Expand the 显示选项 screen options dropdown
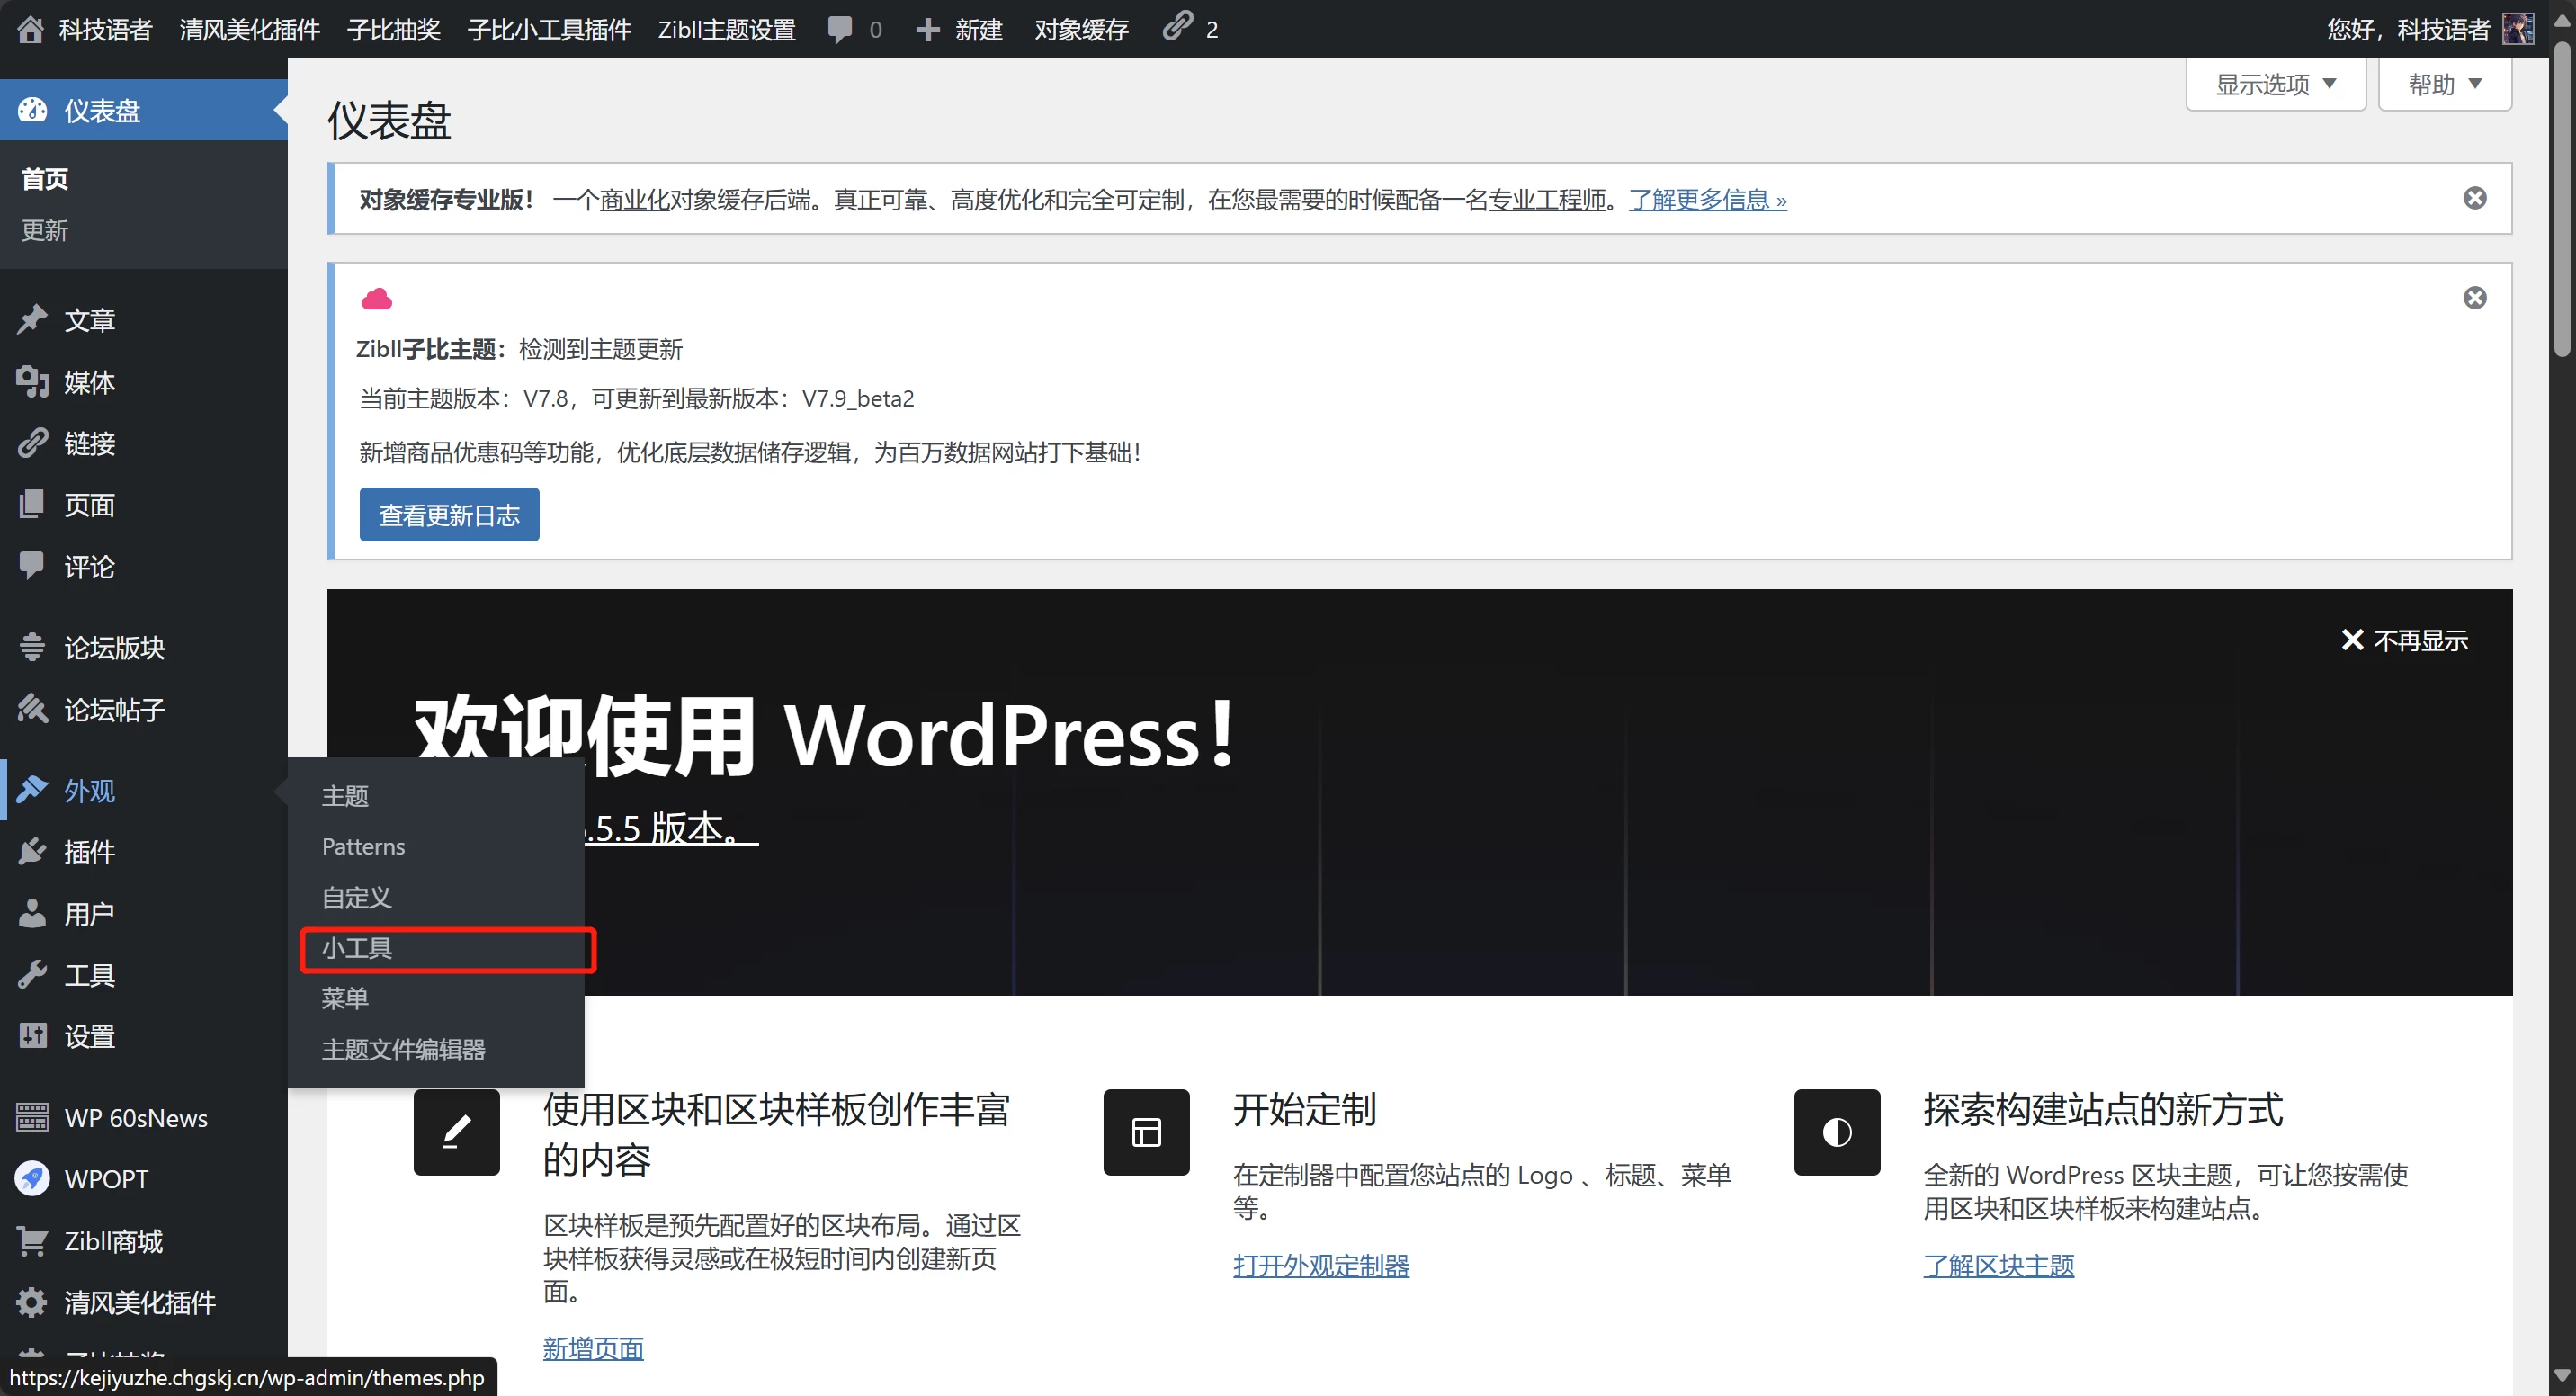The height and width of the screenshot is (1396, 2576). coord(2275,84)
